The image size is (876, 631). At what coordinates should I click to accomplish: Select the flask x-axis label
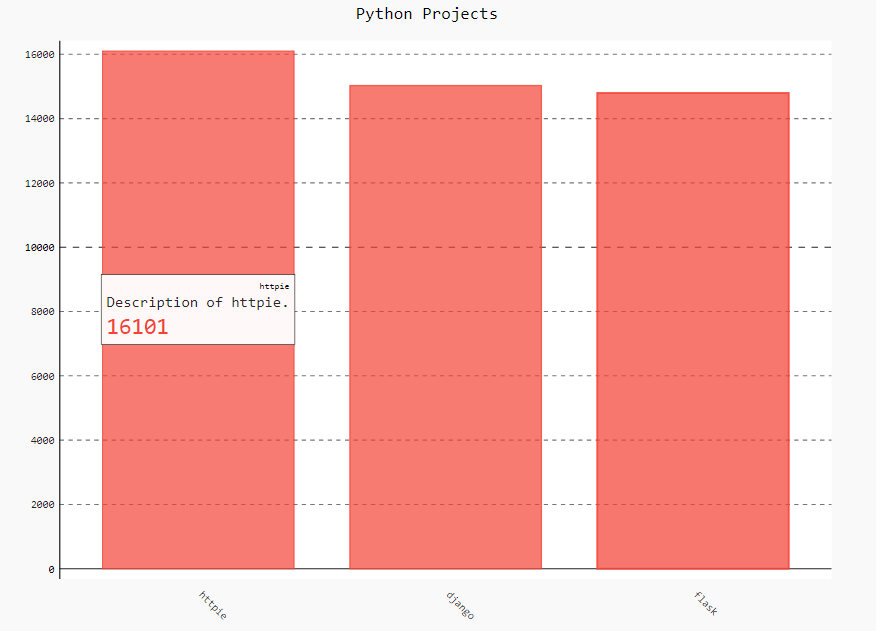[x=706, y=603]
